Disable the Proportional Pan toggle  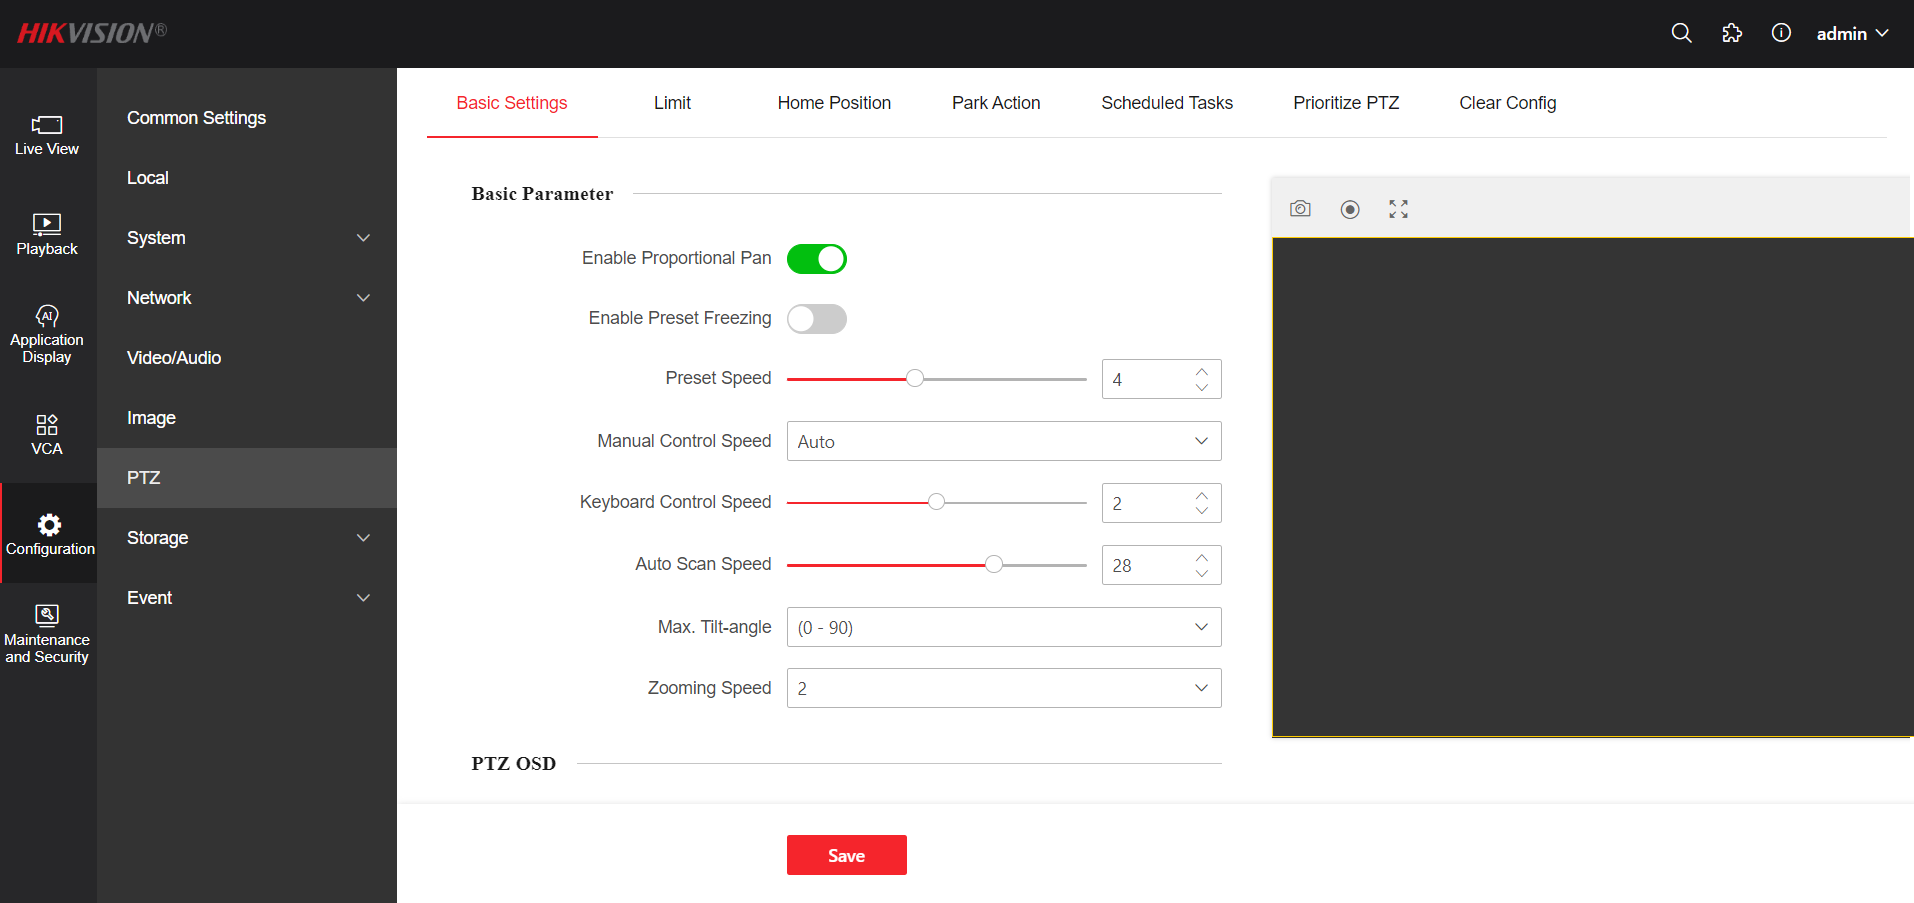pyautogui.click(x=817, y=259)
